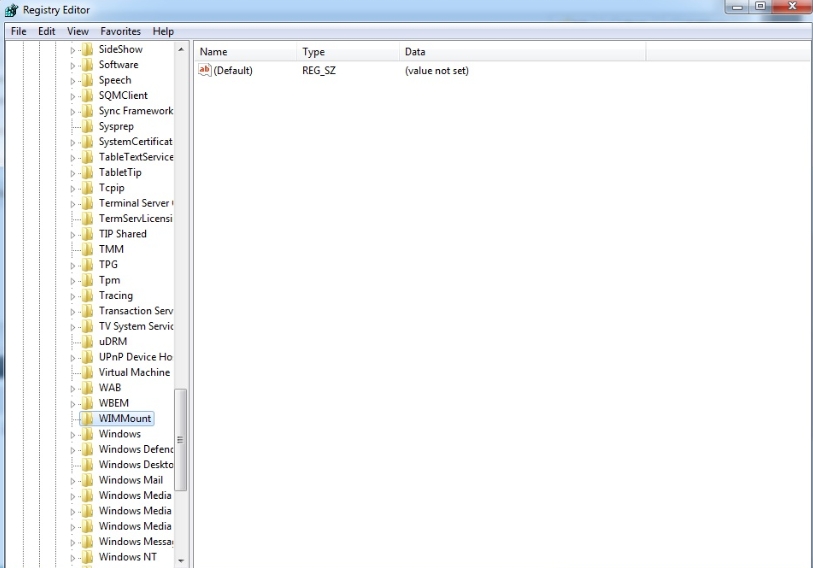Screen dimensions: 813x568
Task: Open the Help menu
Action: tap(163, 31)
